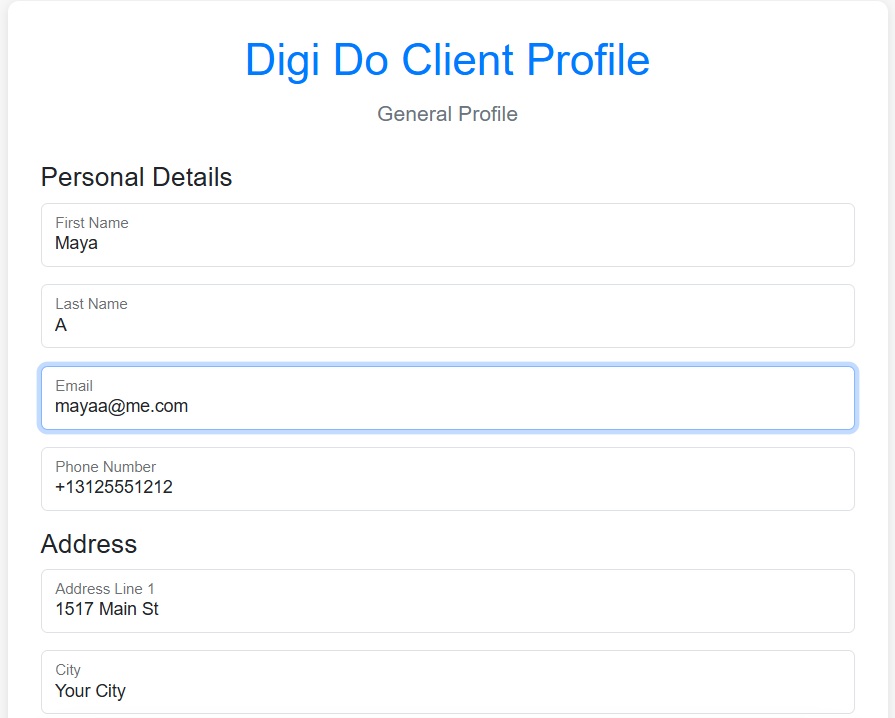The image size is (895, 718).
Task: Click the Personal Details section heading
Action: pyautogui.click(x=136, y=177)
